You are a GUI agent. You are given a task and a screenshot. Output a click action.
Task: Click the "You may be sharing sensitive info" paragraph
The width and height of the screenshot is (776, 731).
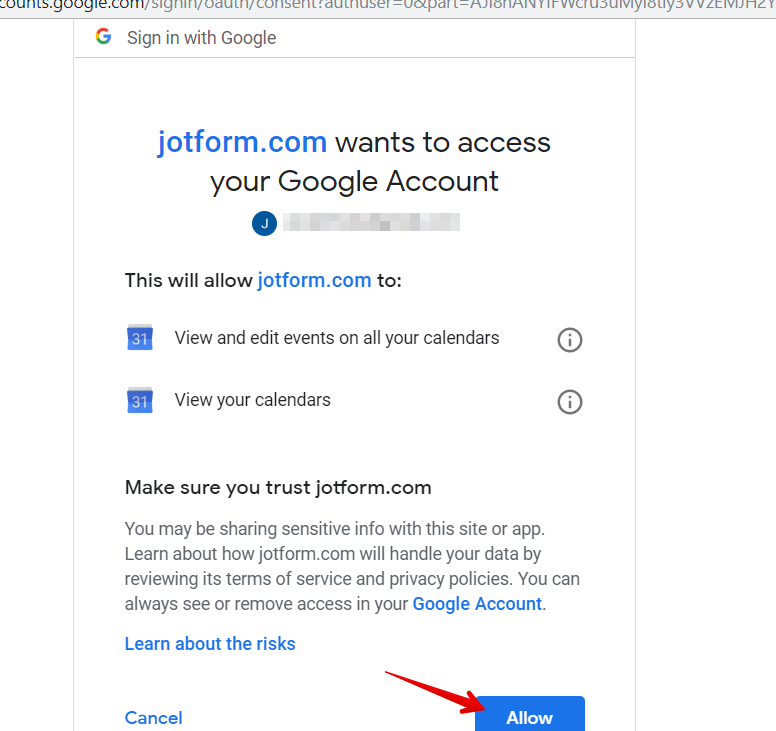(352, 567)
